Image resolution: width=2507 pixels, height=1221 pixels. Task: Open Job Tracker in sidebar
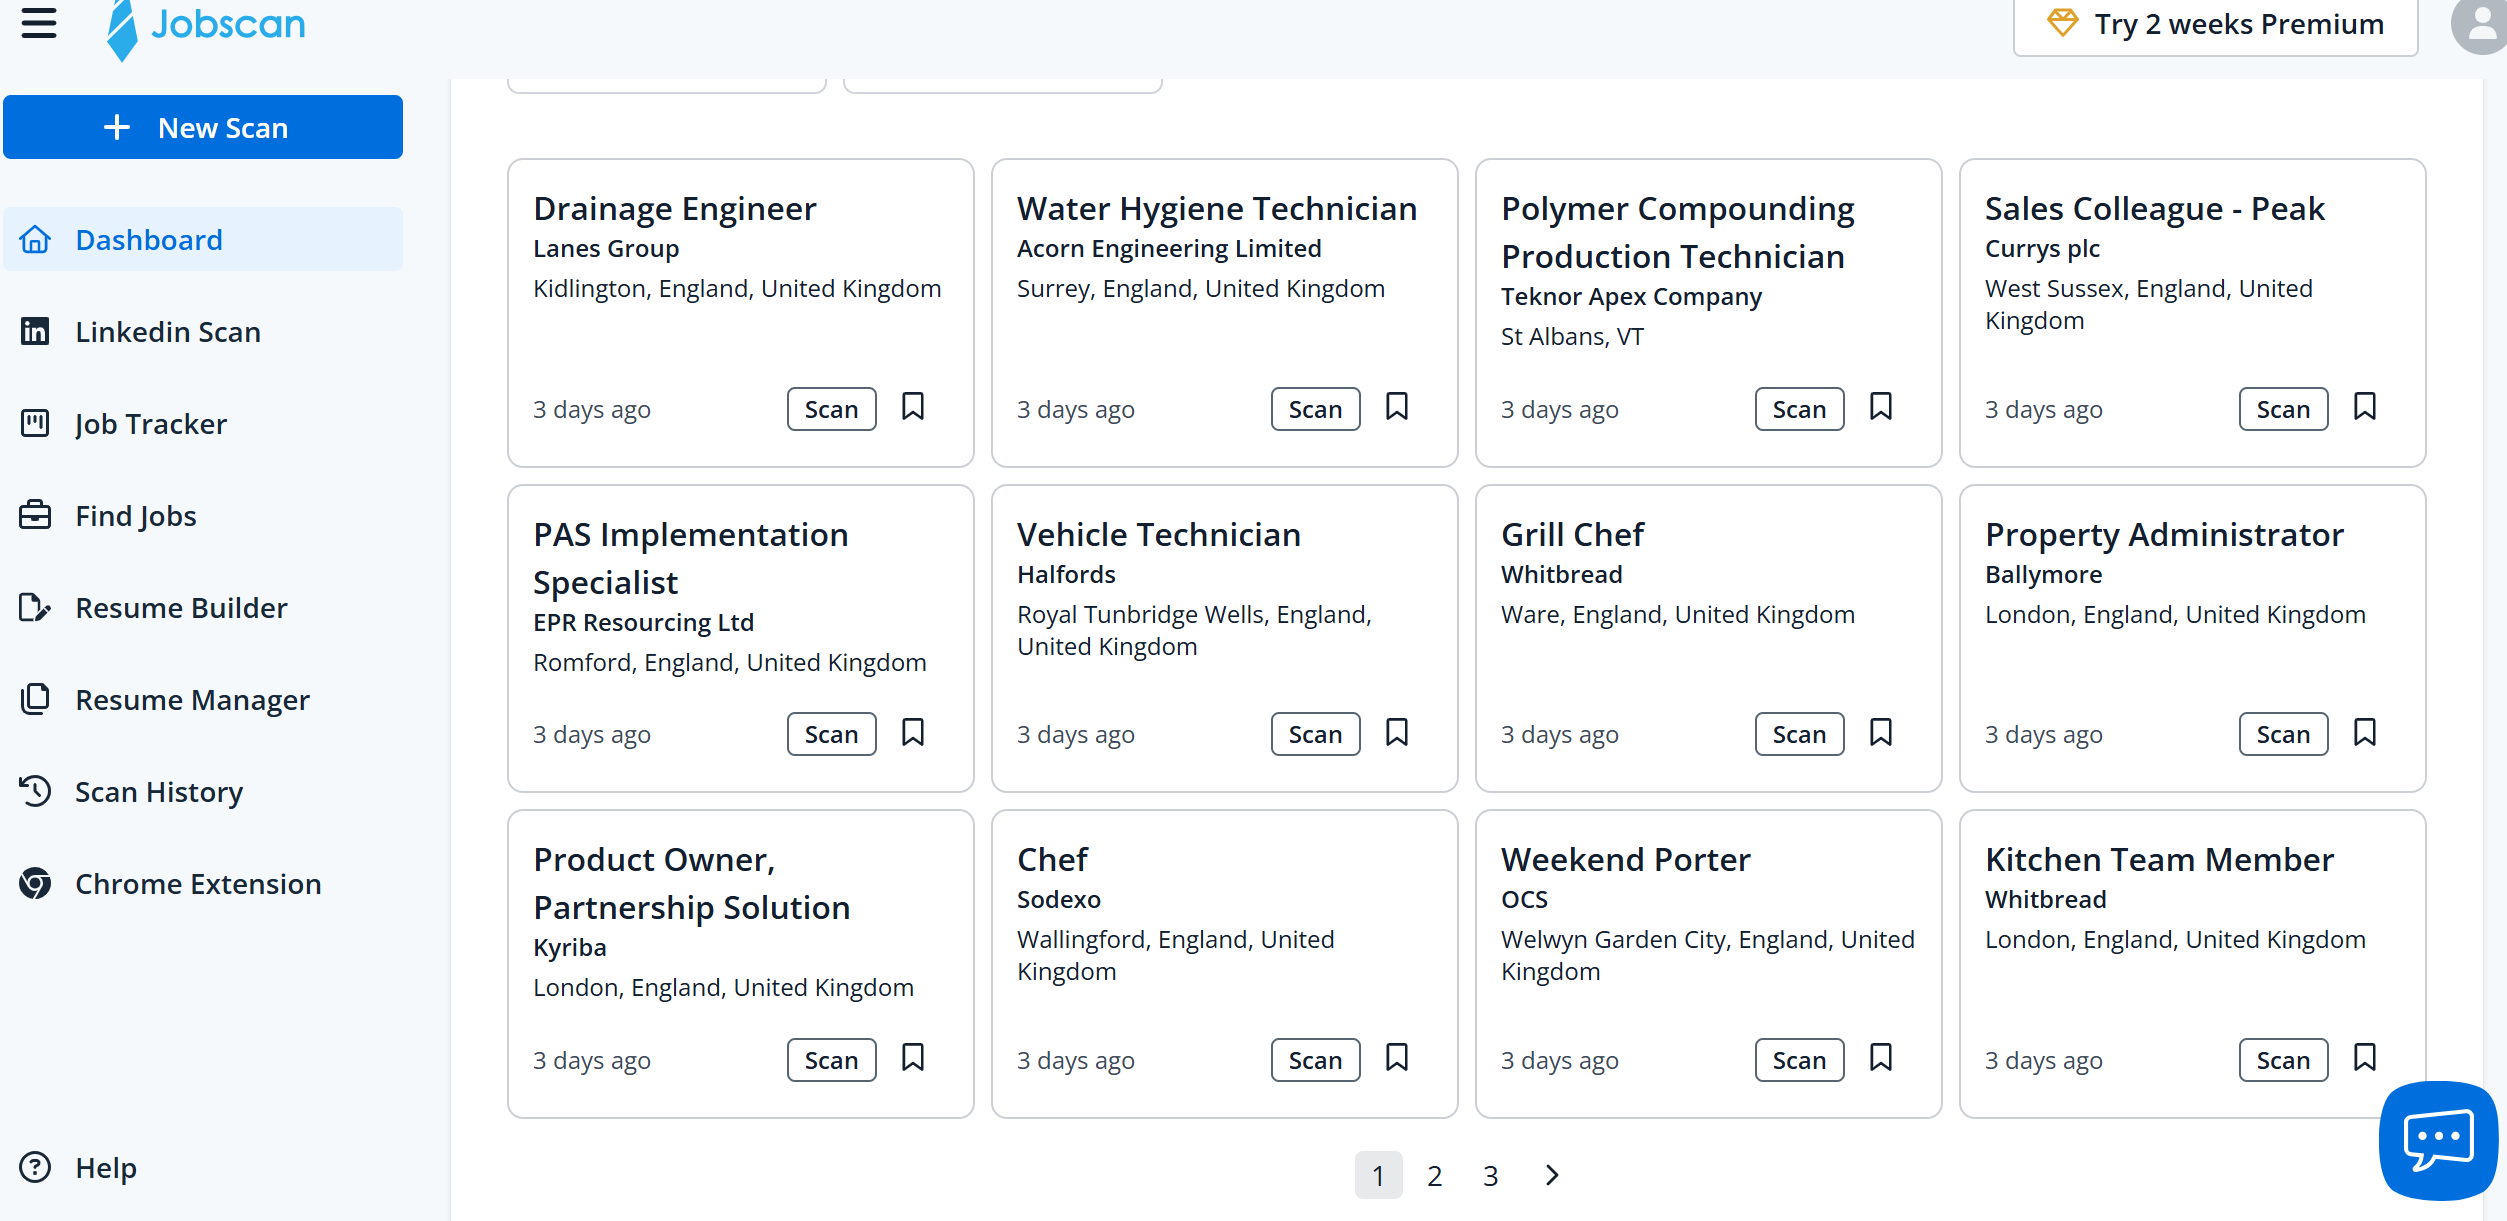tap(150, 424)
